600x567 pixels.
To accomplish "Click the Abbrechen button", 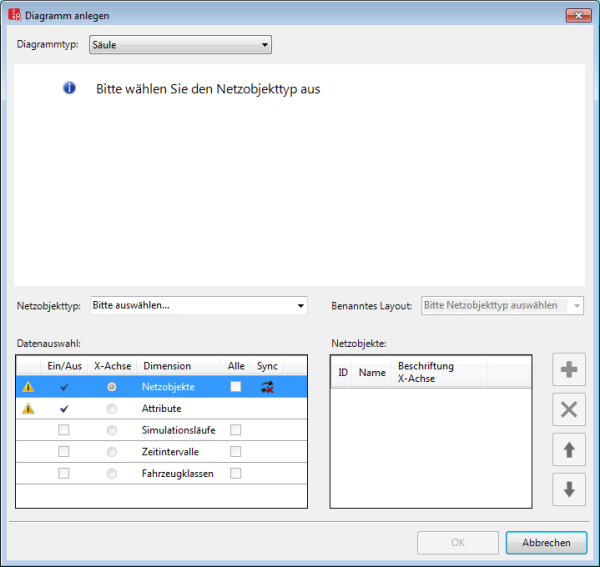I will [x=546, y=543].
